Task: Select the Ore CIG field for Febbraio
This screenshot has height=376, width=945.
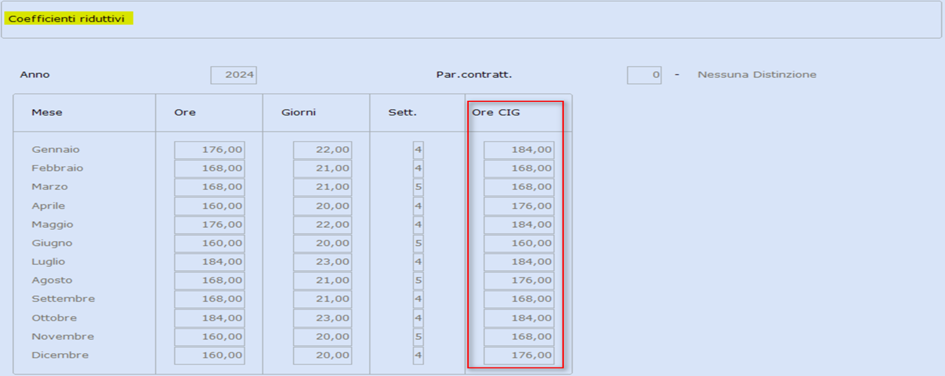Action: pyautogui.click(x=519, y=168)
